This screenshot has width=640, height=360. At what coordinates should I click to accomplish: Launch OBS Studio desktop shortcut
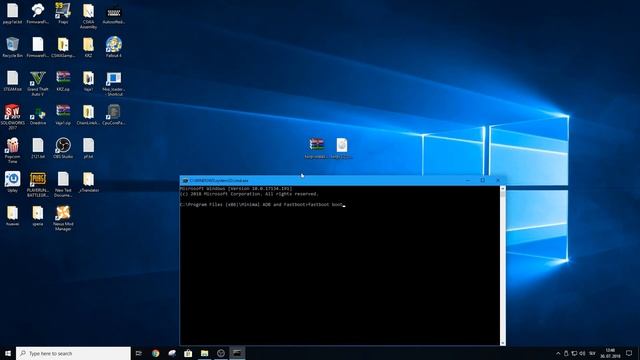63,148
